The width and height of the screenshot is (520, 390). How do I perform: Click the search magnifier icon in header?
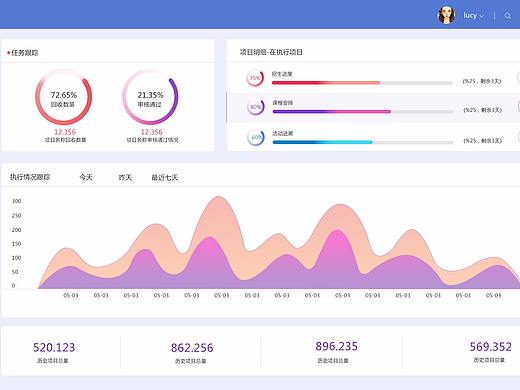click(507, 16)
